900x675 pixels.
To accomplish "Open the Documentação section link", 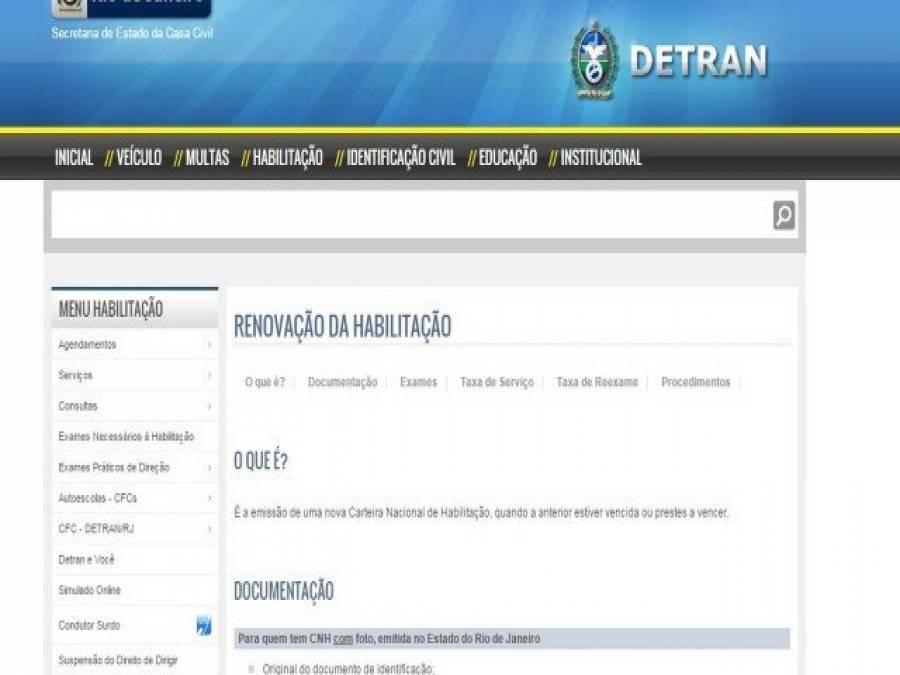I will tap(342, 381).
